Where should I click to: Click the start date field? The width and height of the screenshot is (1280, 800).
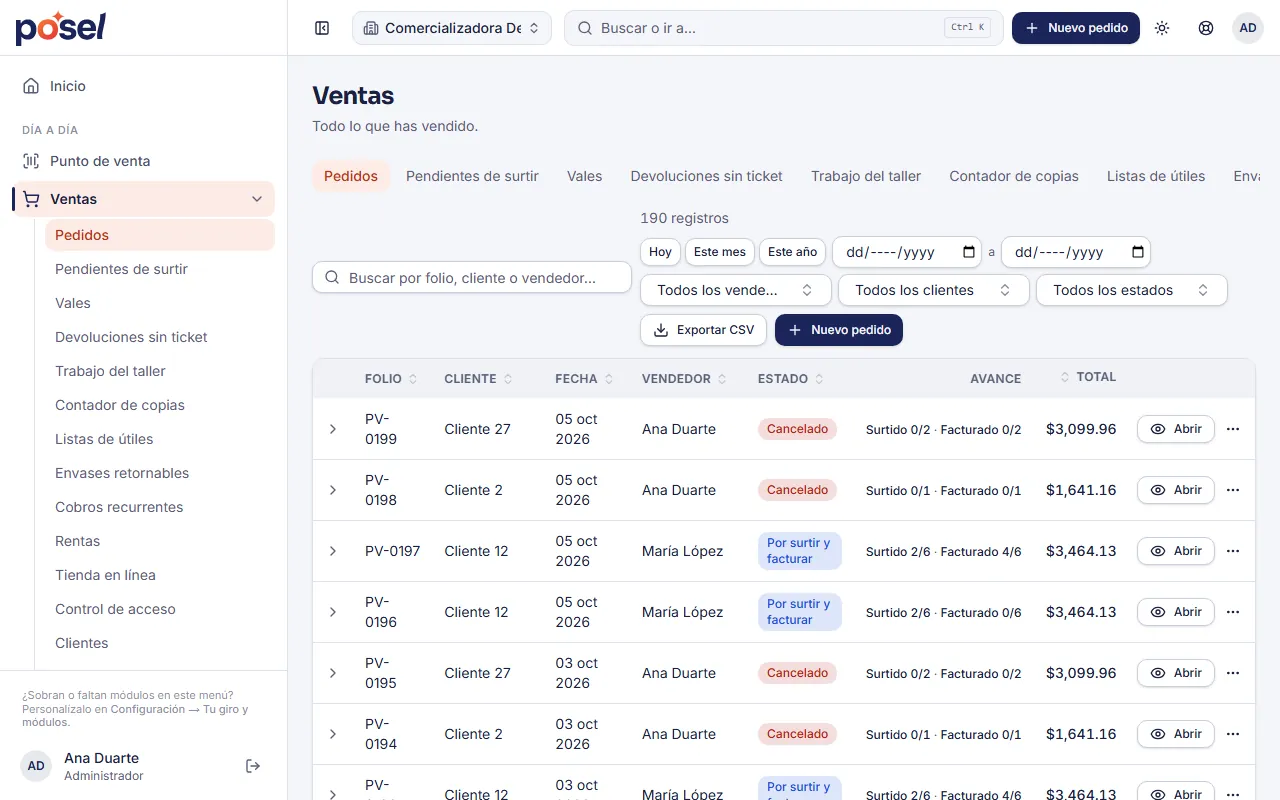click(907, 252)
